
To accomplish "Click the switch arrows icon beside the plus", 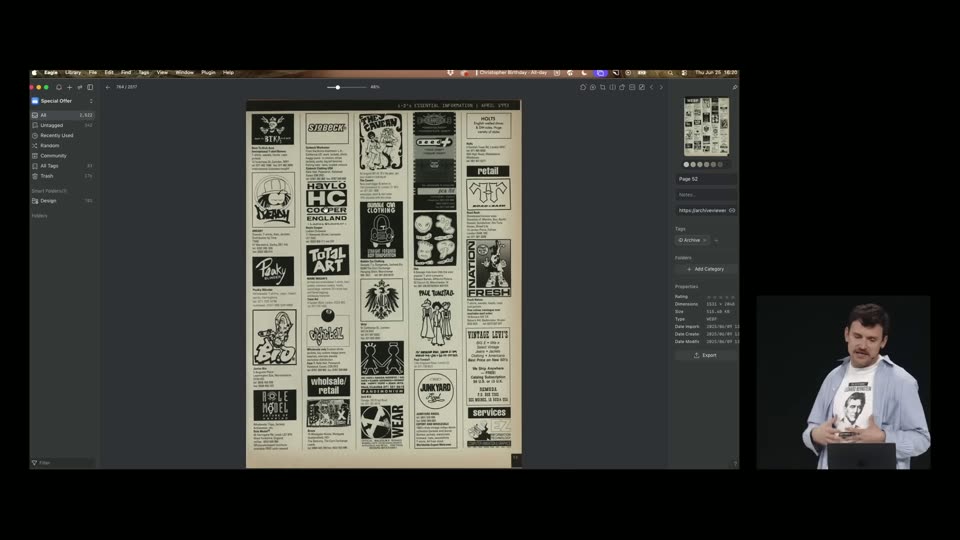I will pos(80,87).
